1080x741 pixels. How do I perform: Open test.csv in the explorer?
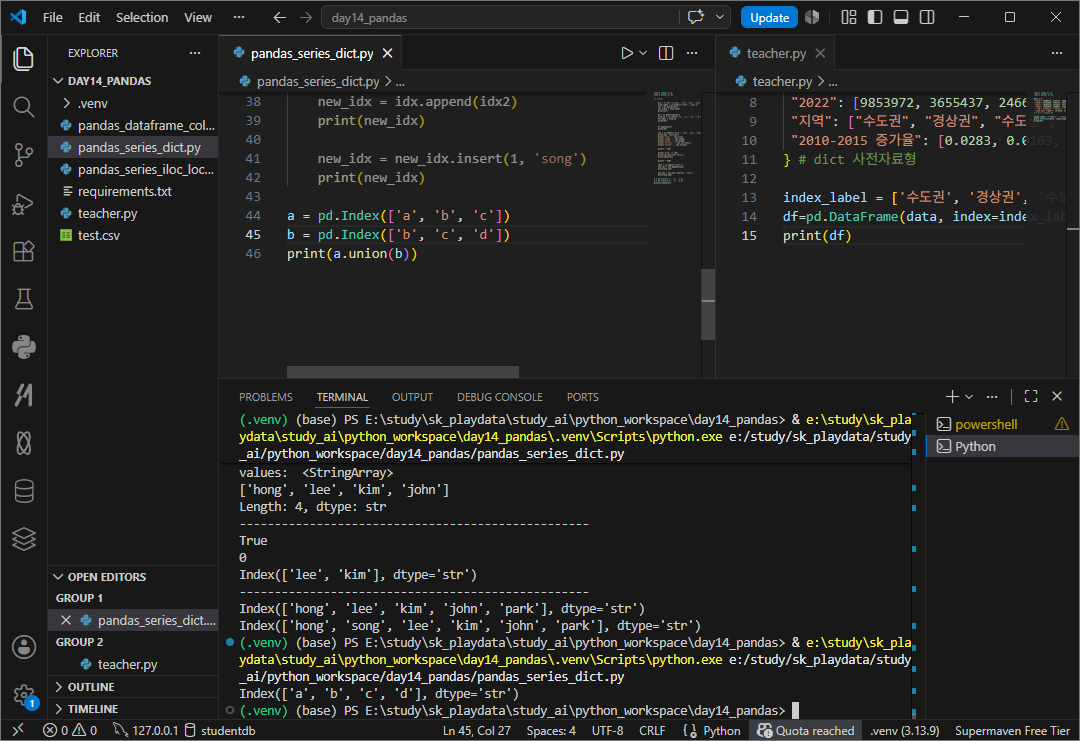[133, 236]
